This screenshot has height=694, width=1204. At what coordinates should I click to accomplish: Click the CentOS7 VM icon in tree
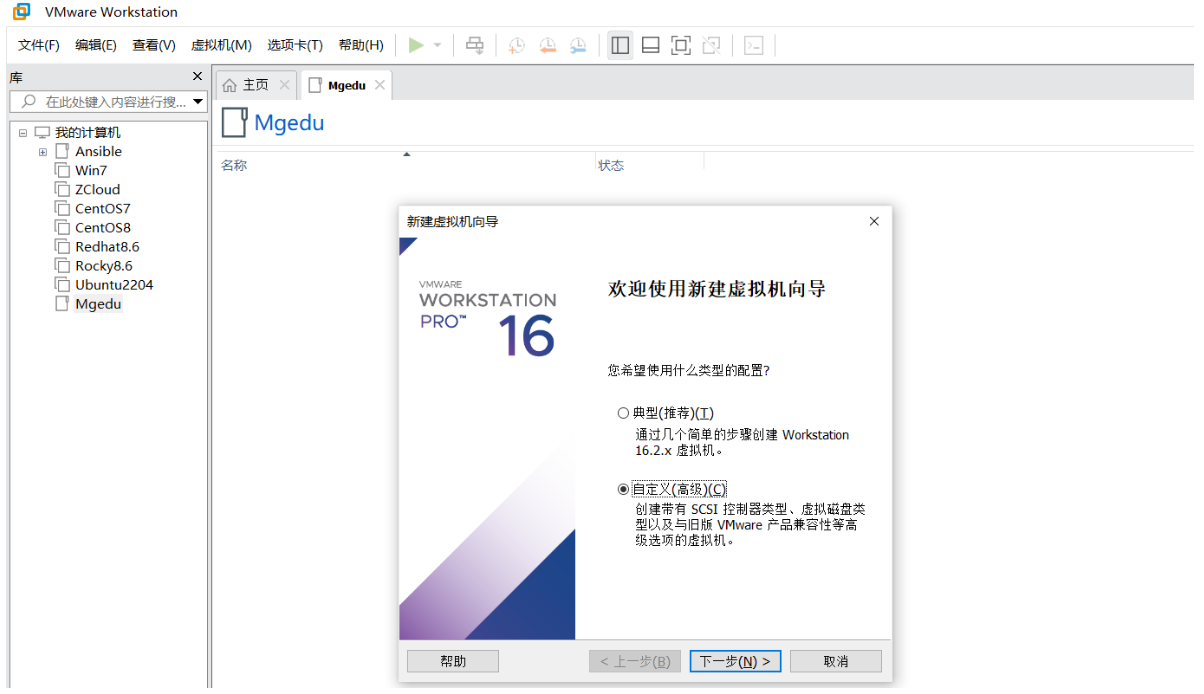(x=62, y=208)
